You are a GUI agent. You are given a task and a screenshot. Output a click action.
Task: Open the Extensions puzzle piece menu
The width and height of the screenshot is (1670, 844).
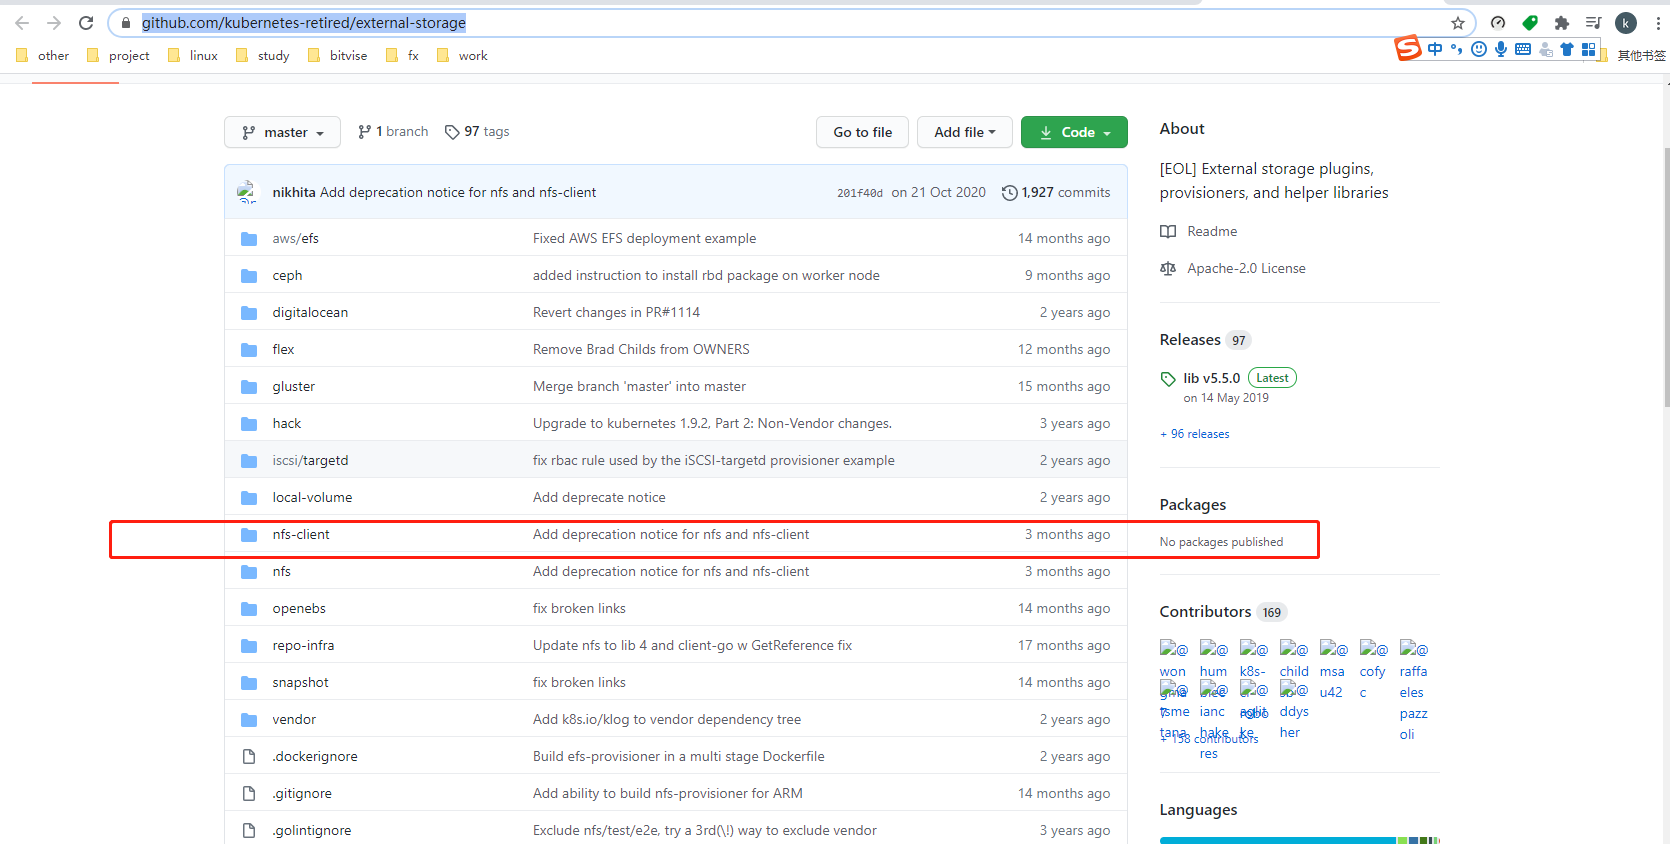tap(1562, 23)
